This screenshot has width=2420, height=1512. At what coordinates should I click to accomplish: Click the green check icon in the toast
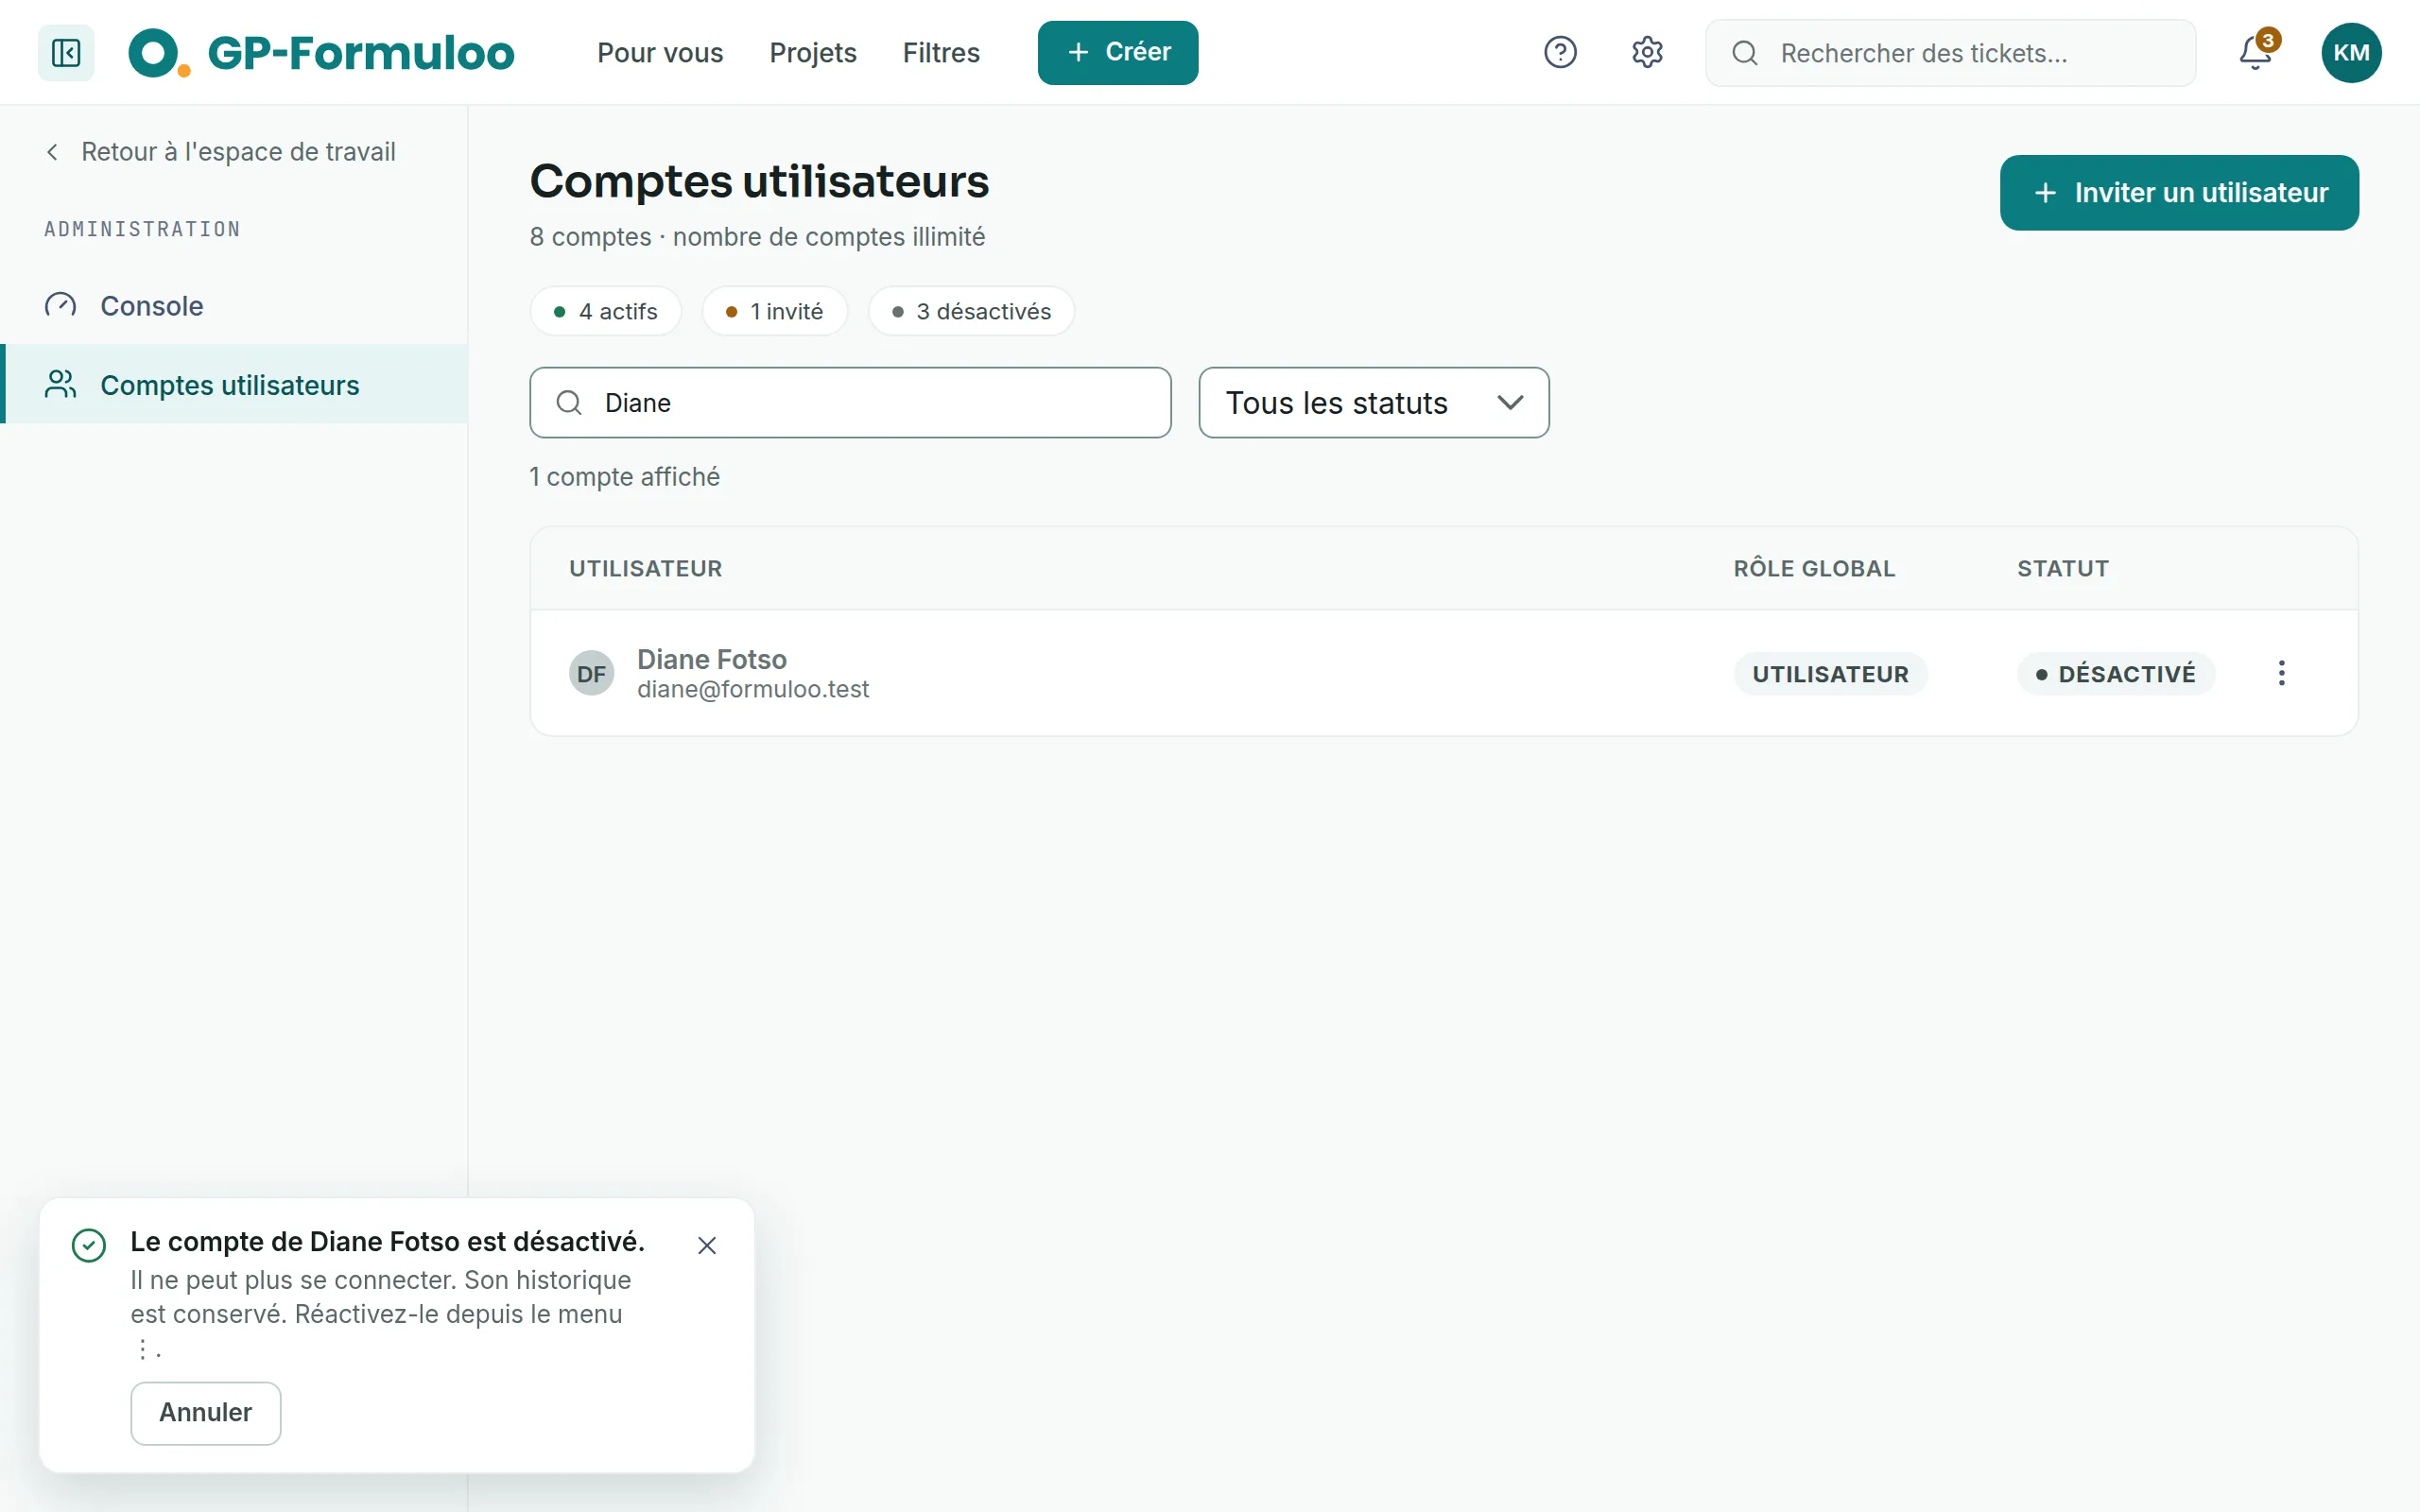[x=89, y=1245]
